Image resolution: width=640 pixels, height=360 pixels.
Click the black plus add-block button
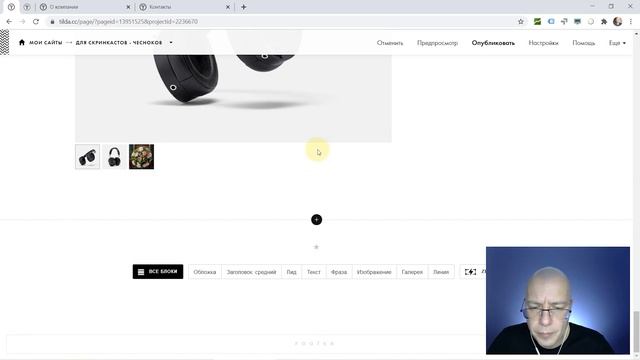(316, 220)
